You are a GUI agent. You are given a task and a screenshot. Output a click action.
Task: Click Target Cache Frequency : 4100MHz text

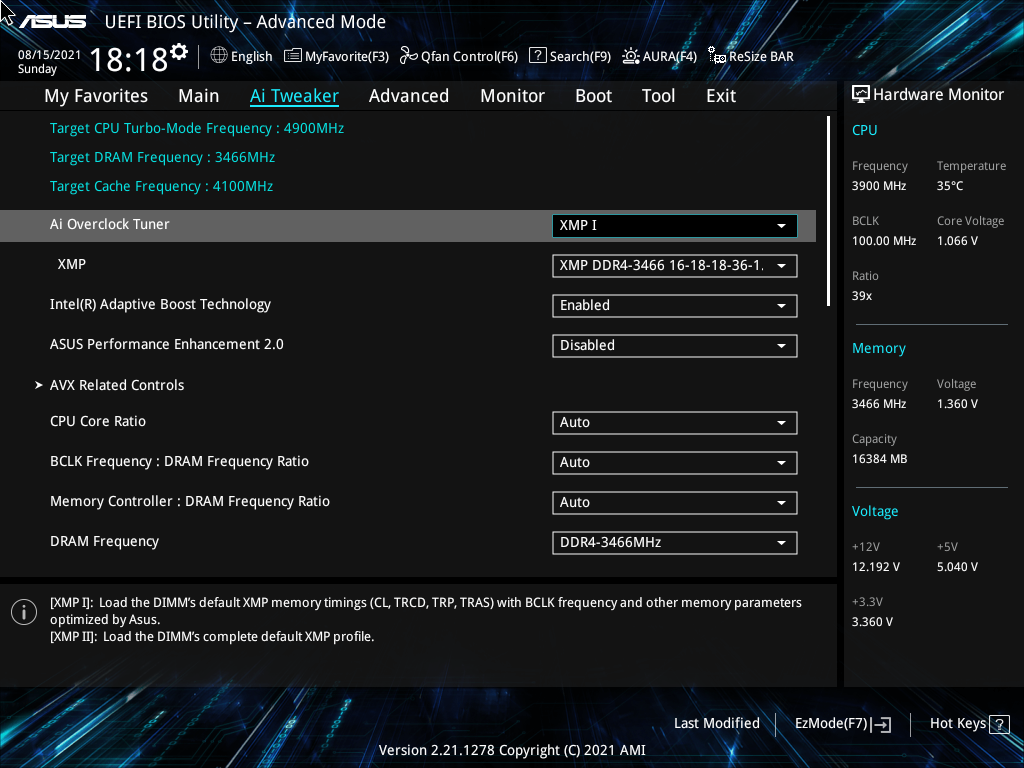[x=161, y=187]
